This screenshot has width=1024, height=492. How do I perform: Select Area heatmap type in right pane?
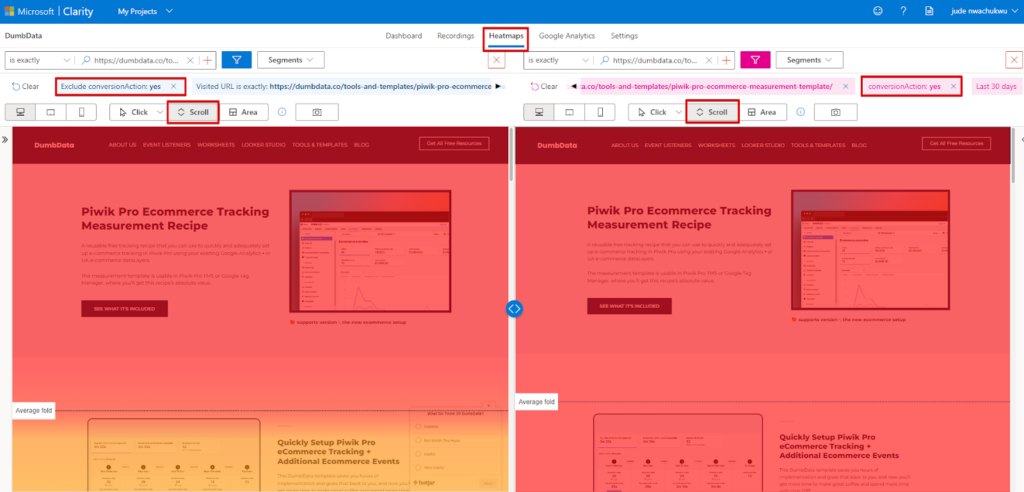coord(761,112)
